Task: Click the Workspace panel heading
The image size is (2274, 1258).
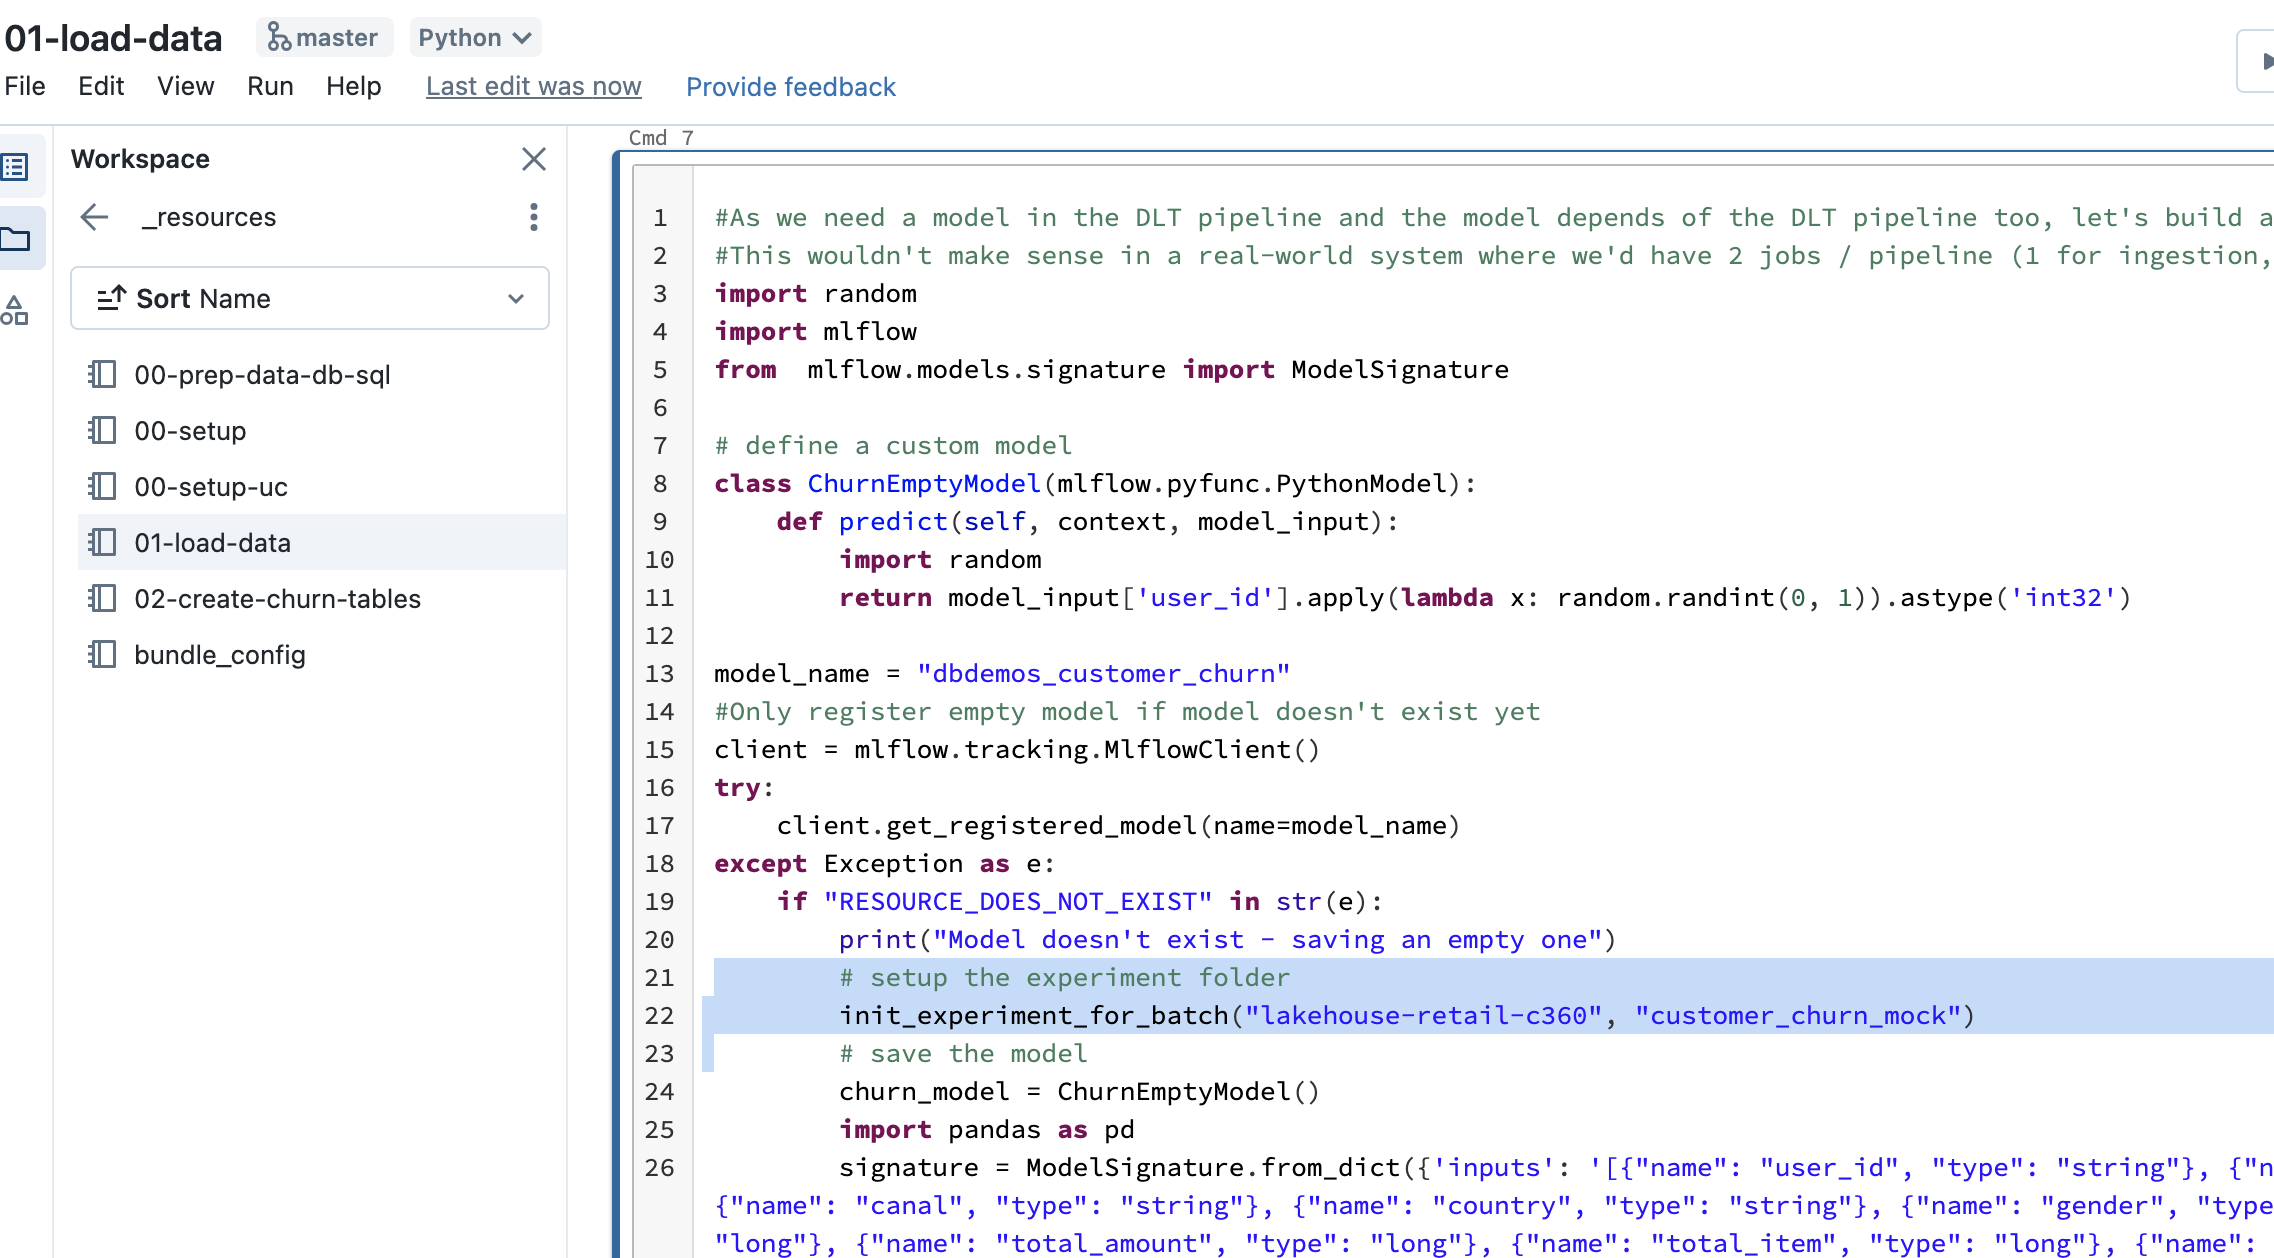Action: (x=140, y=159)
